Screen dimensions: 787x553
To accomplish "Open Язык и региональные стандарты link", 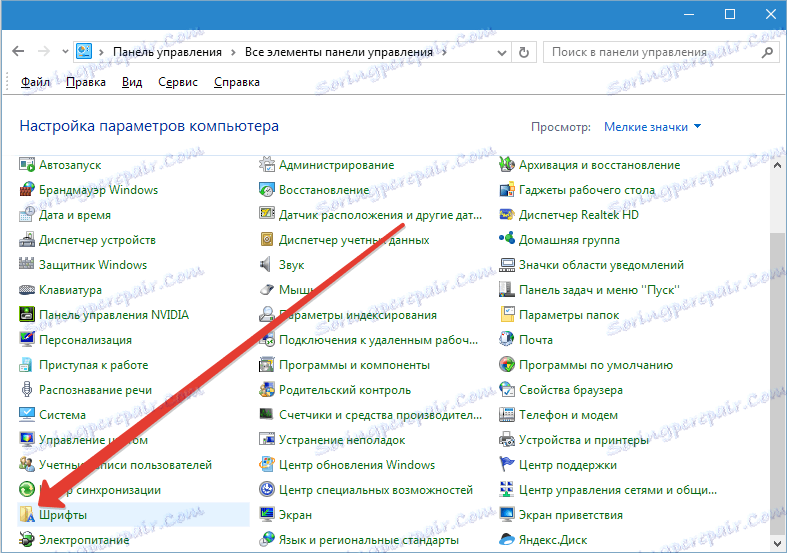I will click(369, 540).
